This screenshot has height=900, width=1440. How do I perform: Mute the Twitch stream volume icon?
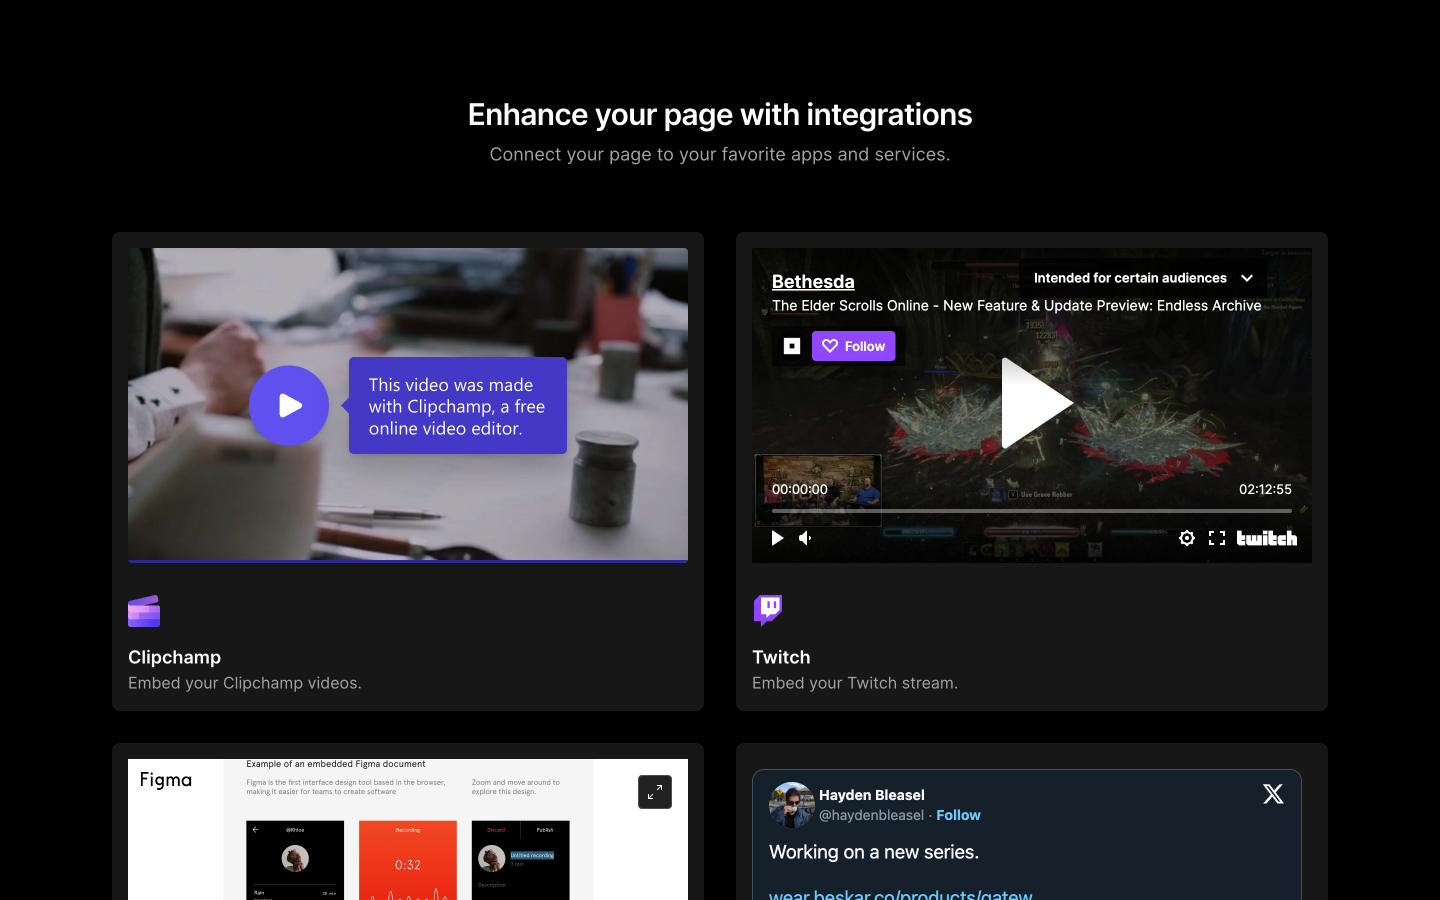(x=806, y=538)
